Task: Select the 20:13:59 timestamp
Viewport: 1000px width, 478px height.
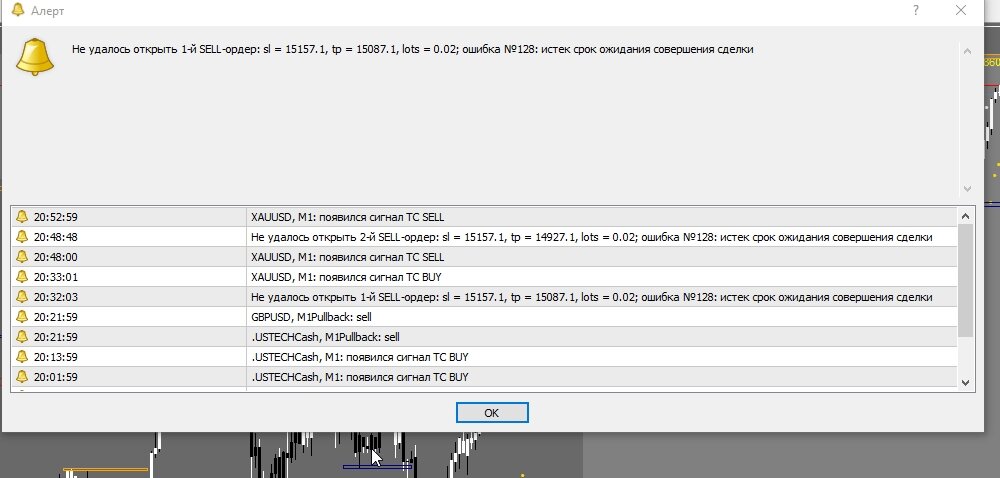Action: (x=55, y=357)
